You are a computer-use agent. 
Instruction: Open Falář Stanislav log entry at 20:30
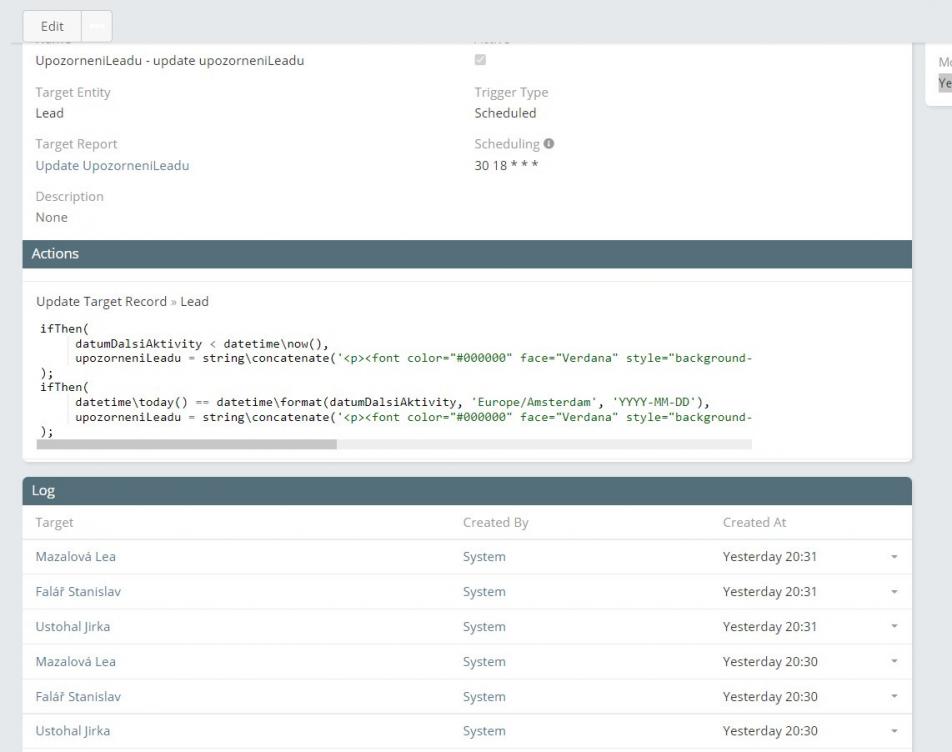click(78, 697)
